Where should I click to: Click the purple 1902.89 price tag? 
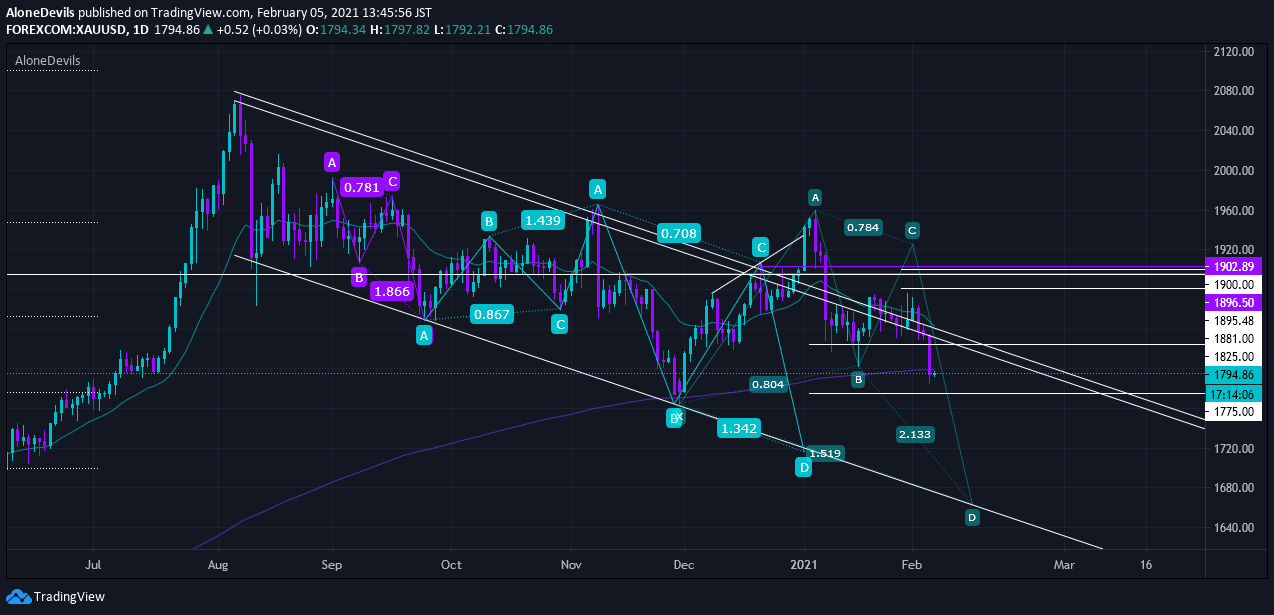point(1234,267)
